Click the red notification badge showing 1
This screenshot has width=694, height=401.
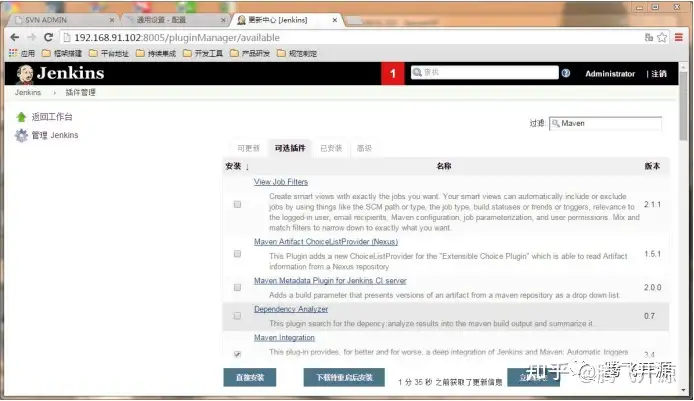pyautogui.click(x=393, y=73)
